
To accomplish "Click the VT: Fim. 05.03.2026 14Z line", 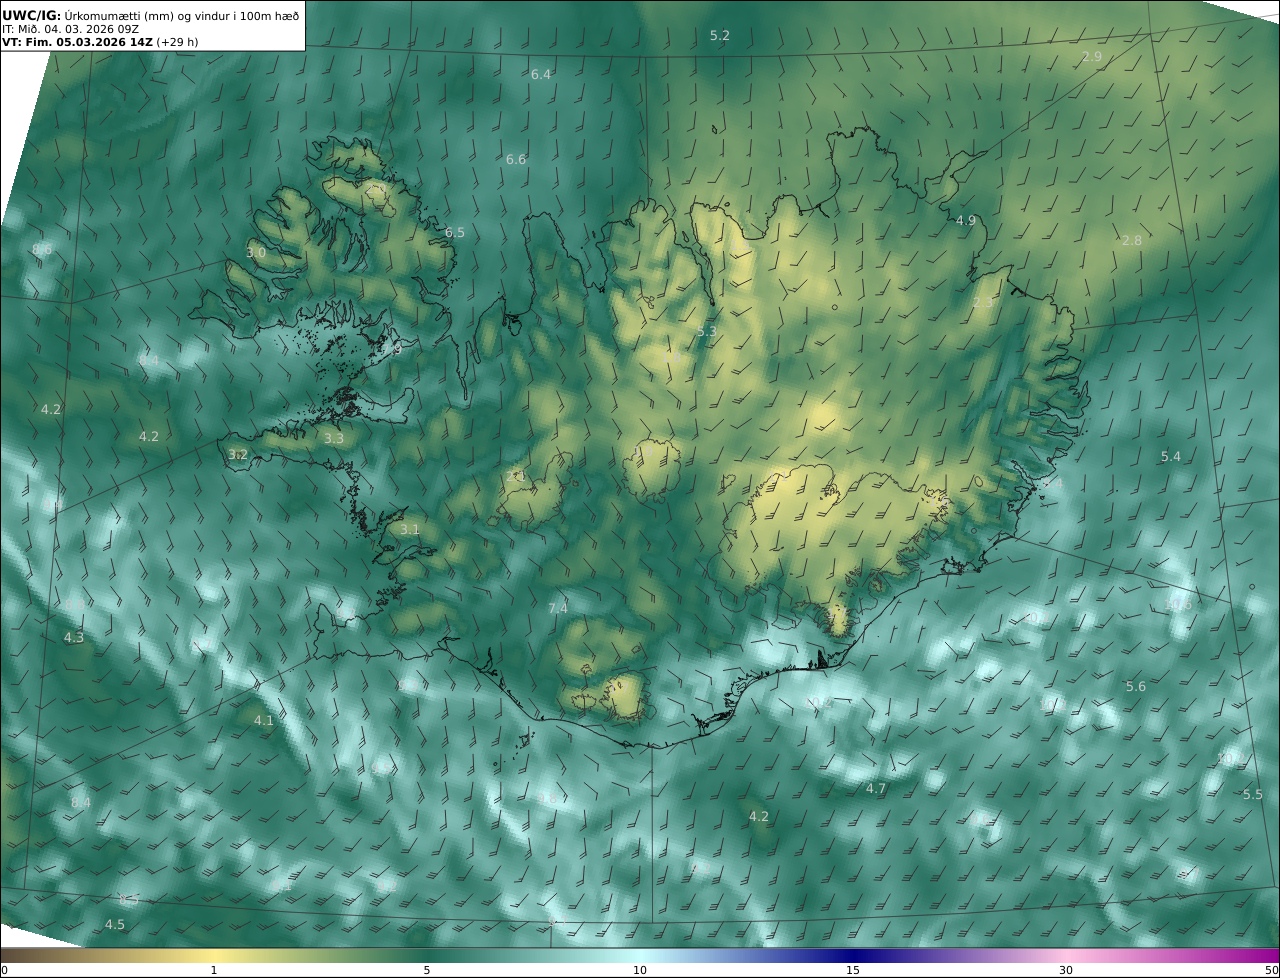I will (99, 42).
